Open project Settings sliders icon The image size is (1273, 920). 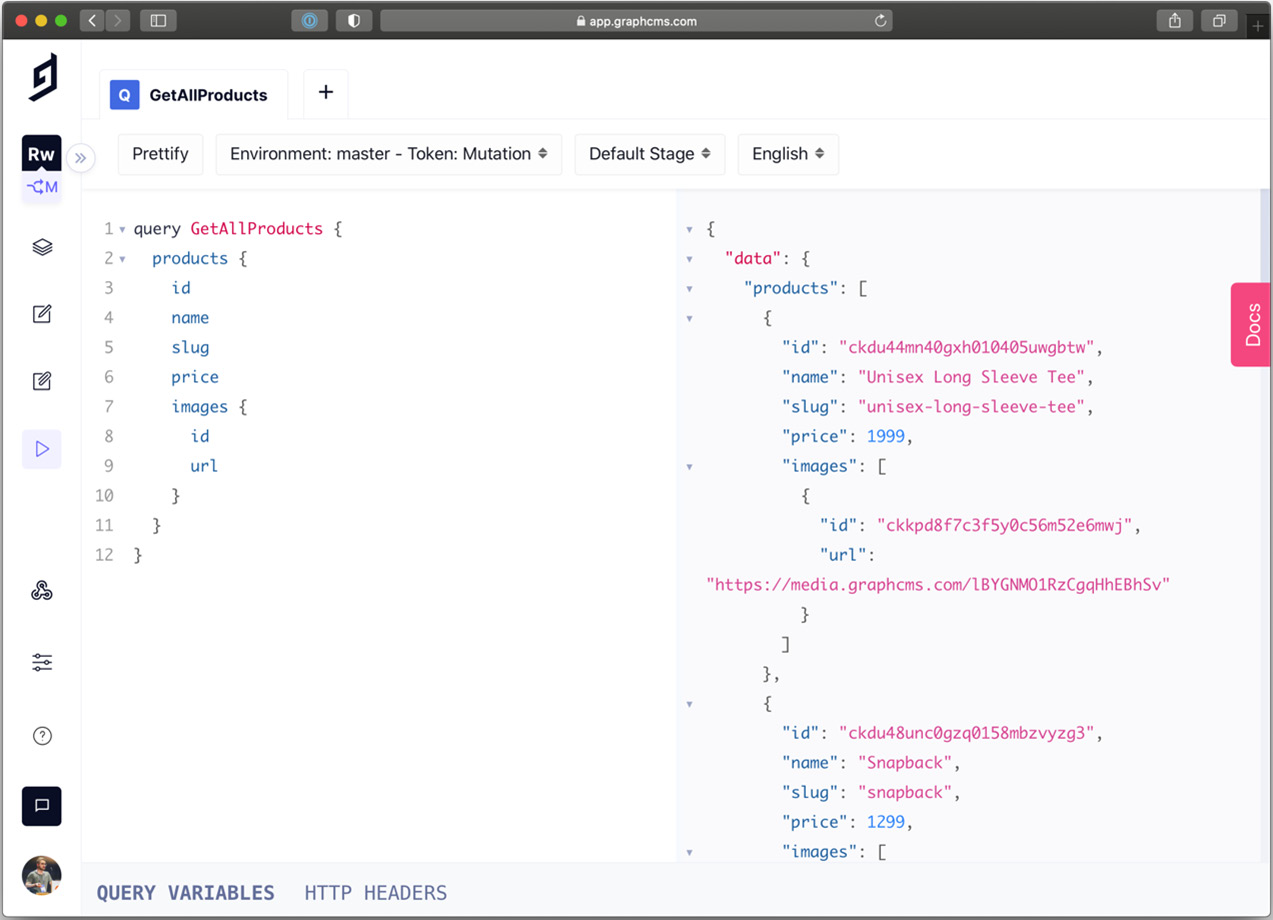coord(41,661)
